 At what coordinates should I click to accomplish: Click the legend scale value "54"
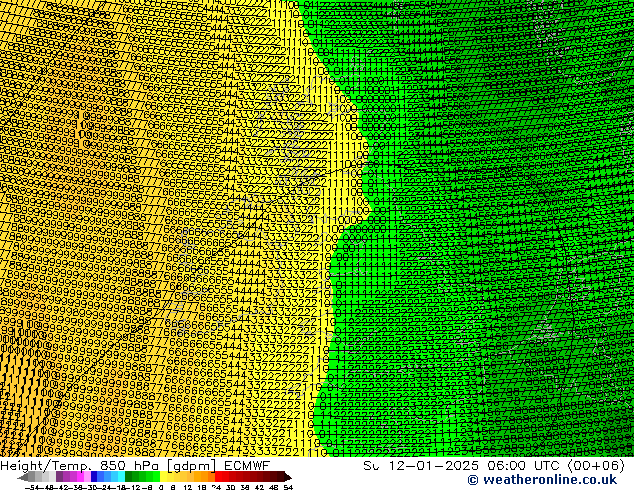289,488
